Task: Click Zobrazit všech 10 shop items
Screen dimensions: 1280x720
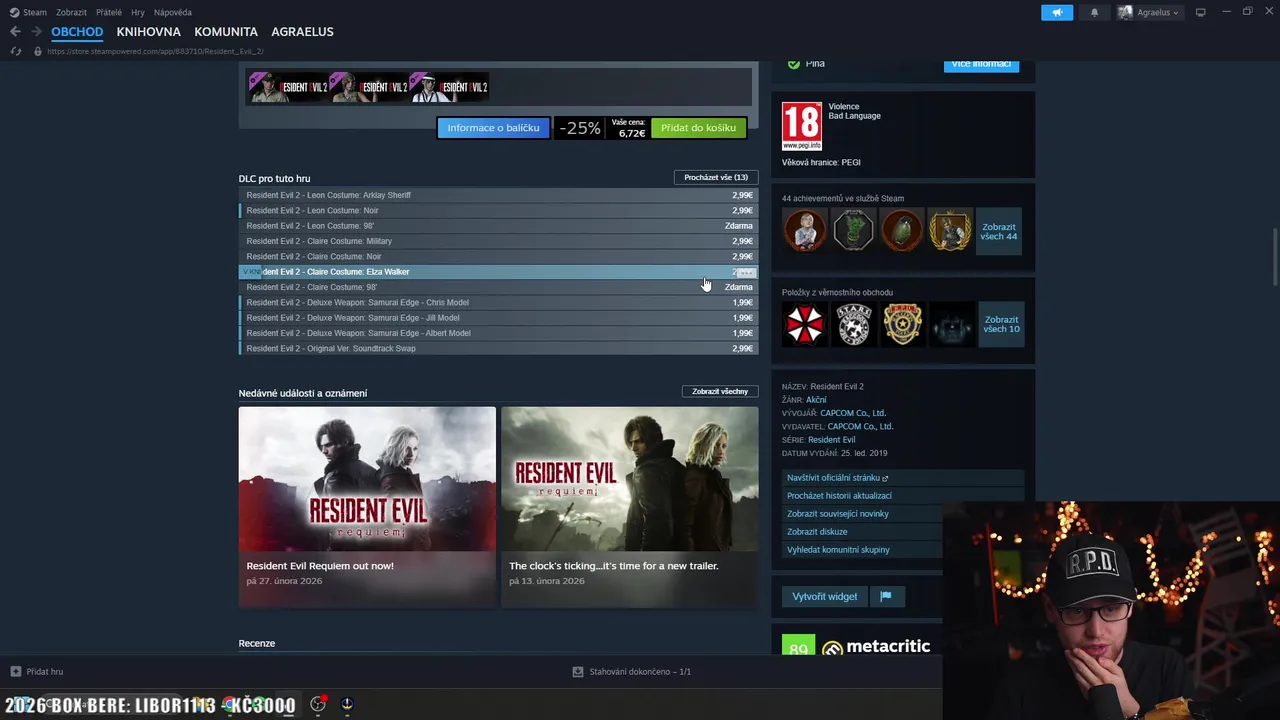Action: (x=1001, y=324)
